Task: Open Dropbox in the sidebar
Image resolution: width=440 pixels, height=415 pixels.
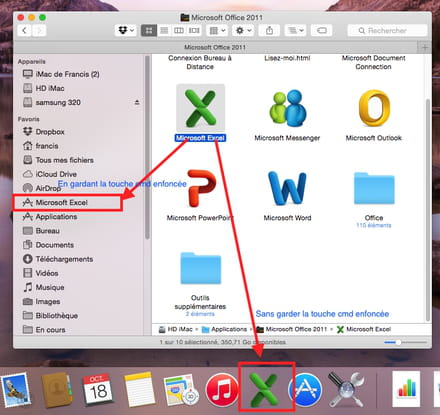Action: pos(43,132)
